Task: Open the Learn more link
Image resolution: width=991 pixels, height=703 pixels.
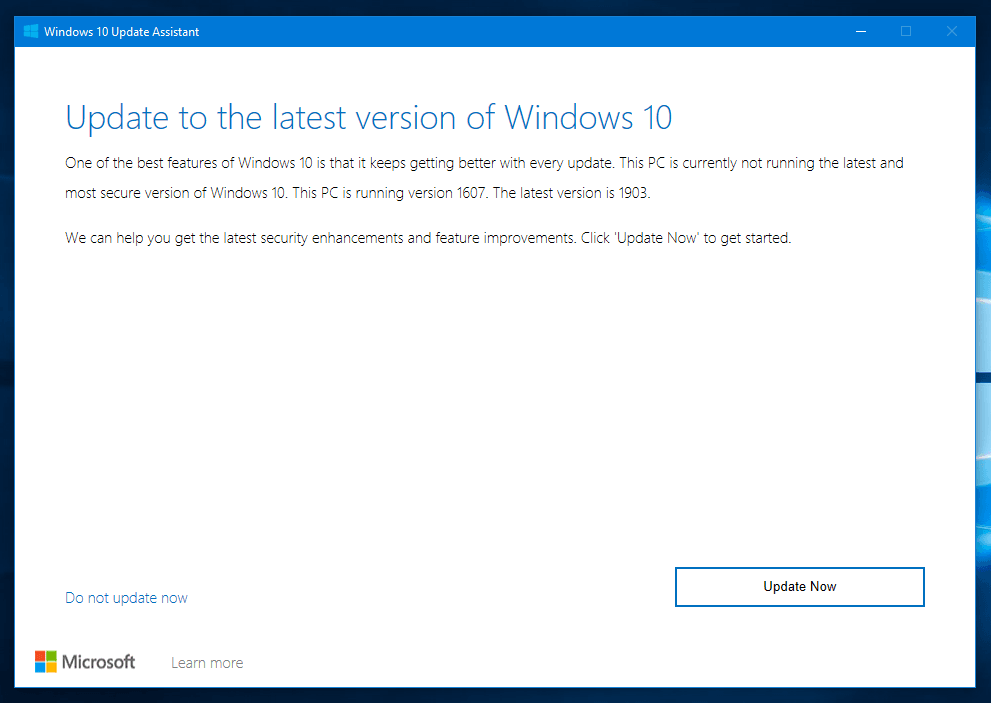Action: click(207, 663)
